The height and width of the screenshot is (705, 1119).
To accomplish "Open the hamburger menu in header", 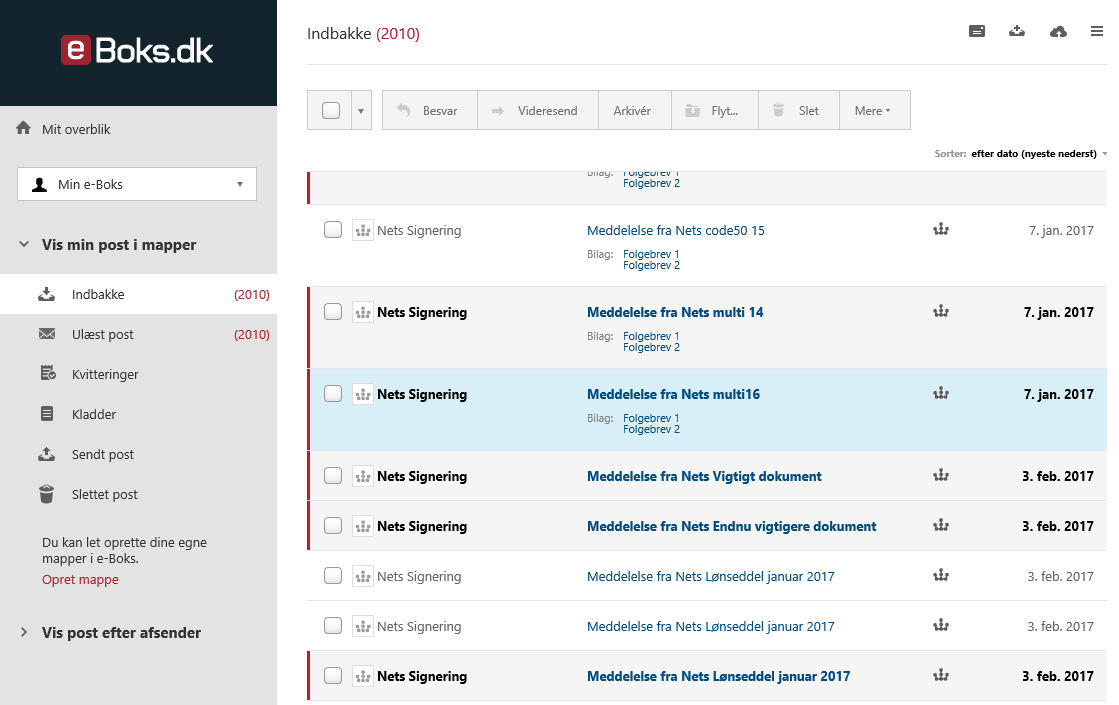I will tap(1097, 31).
